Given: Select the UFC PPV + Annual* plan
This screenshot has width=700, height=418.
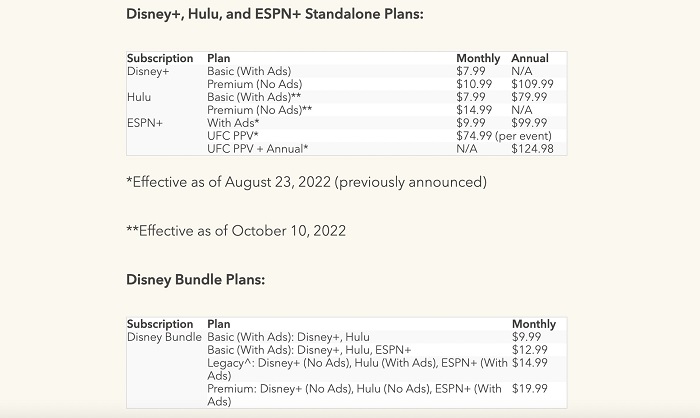Looking at the screenshot, I should [258, 149].
